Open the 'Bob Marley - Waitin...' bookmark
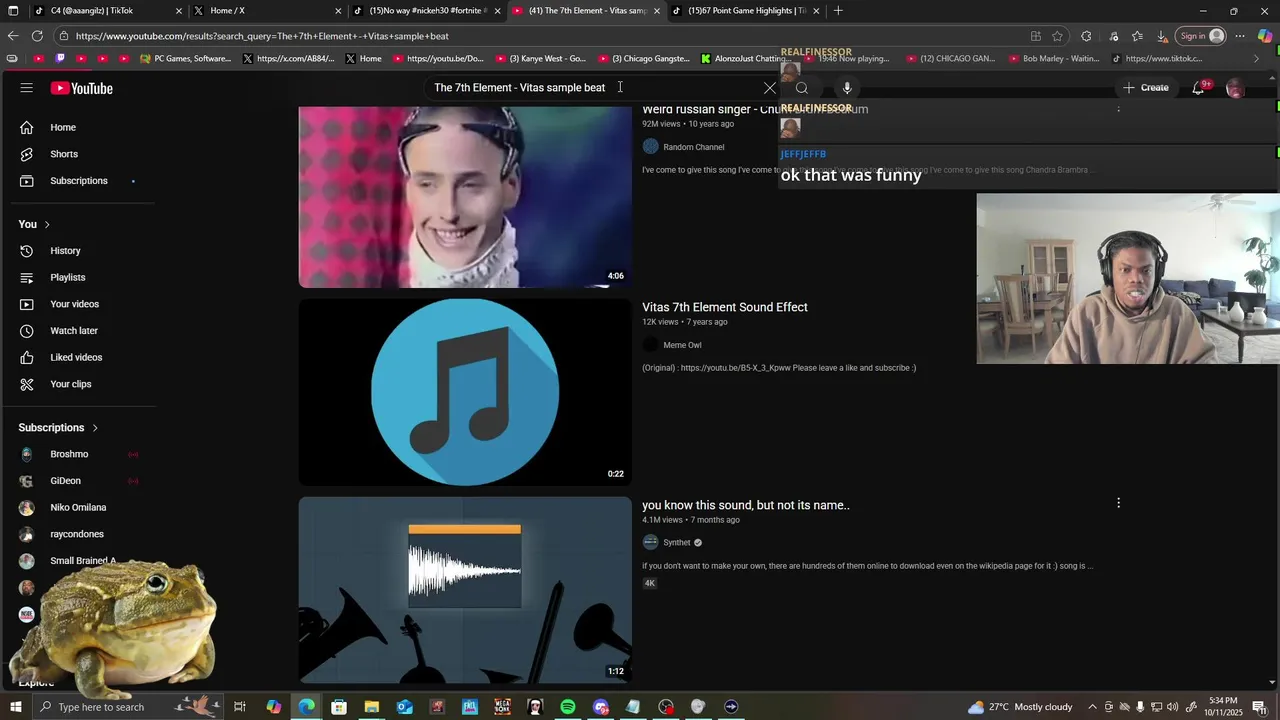Viewport: 1280px width, 720px height. [1054, 59]
